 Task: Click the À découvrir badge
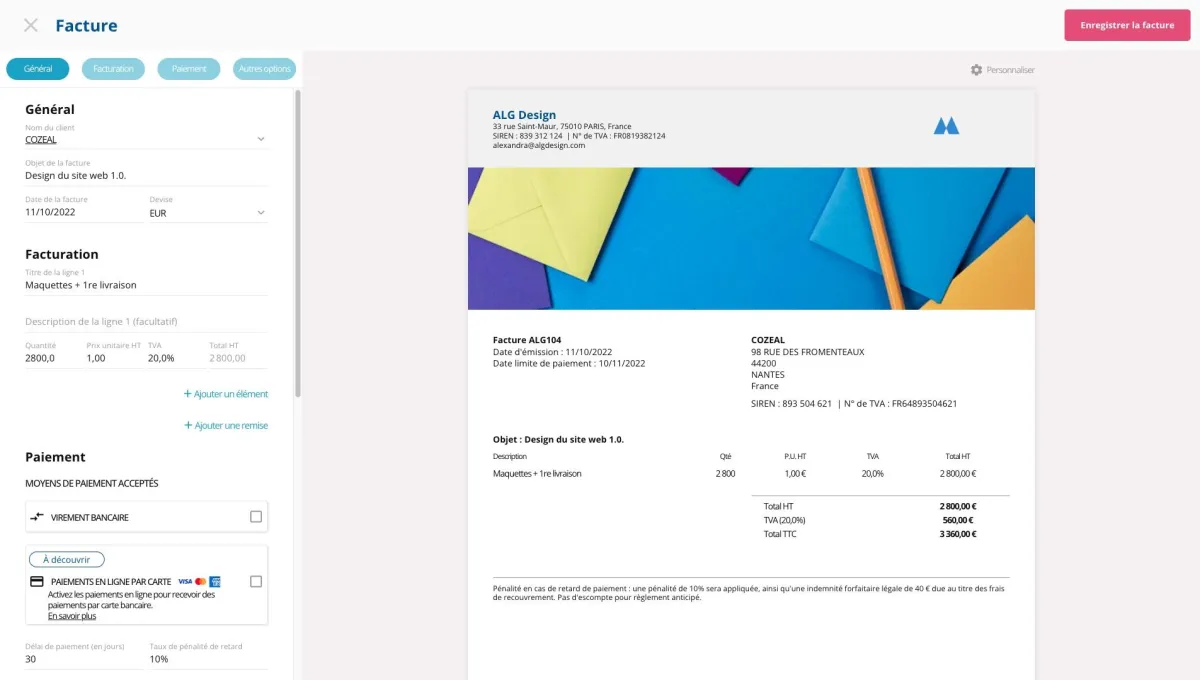[x=67, y=560]
